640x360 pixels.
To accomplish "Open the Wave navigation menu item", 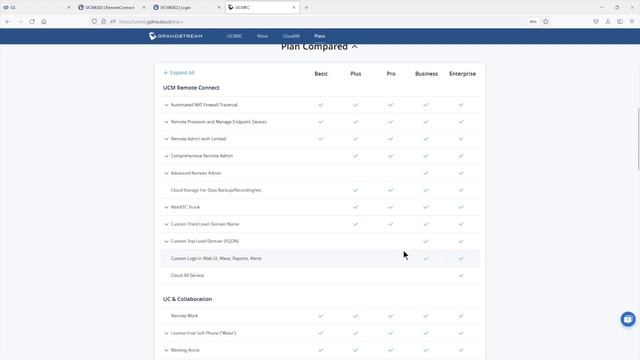I will tap(262, 36).
